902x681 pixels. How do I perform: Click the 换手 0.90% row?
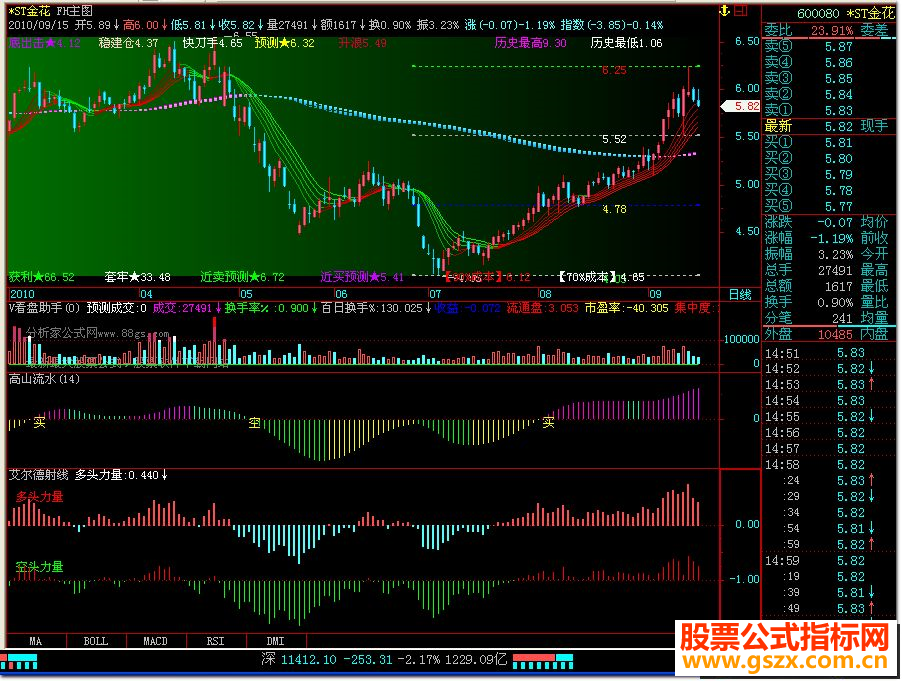[x=808, y=302]
